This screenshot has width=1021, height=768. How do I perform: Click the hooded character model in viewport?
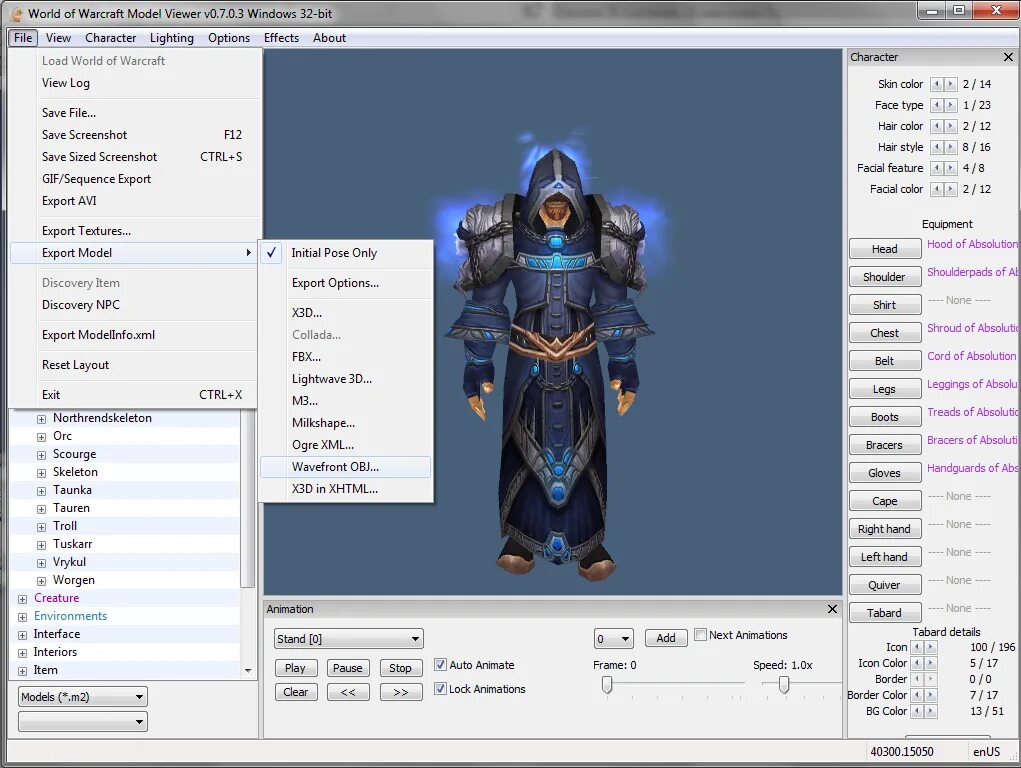click(555, 365)
